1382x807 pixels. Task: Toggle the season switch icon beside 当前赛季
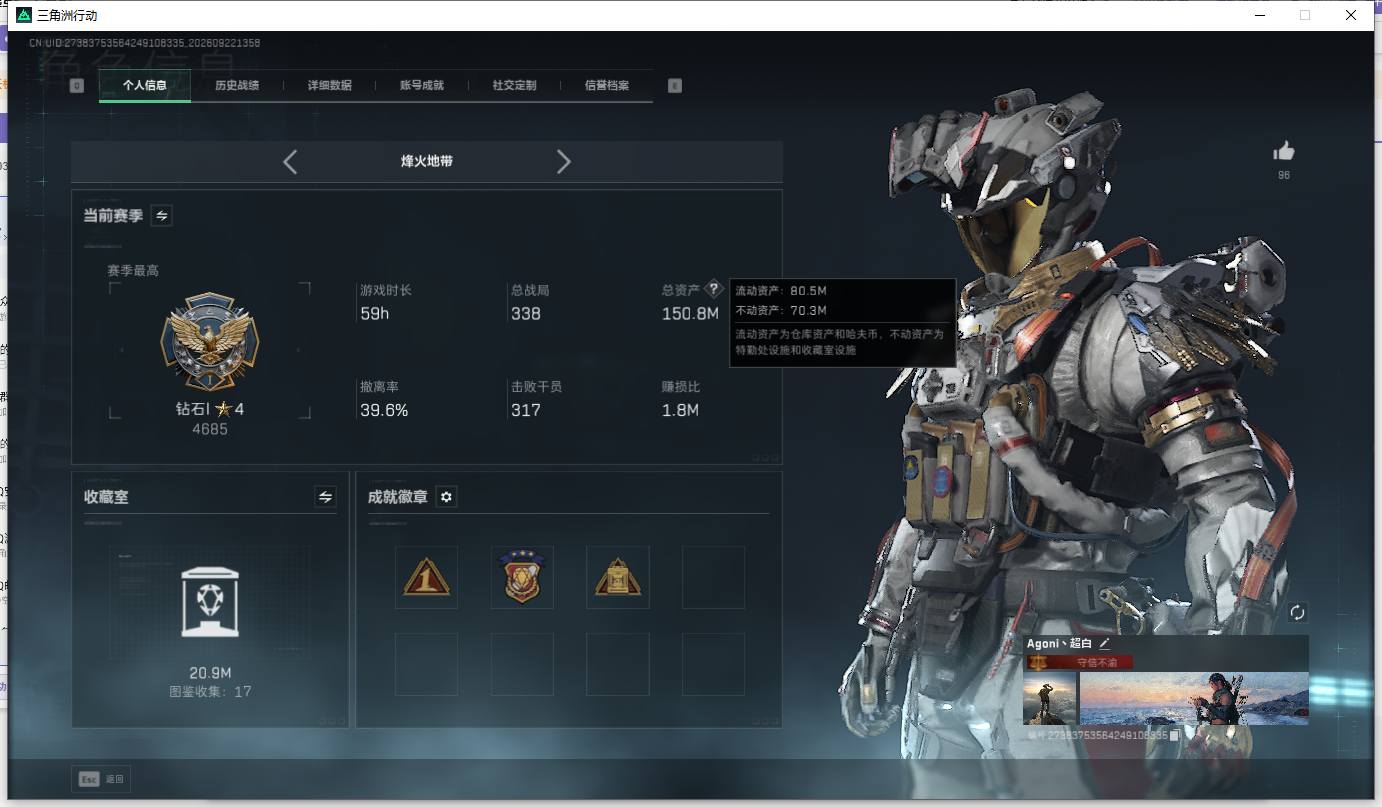pos(161,215)
